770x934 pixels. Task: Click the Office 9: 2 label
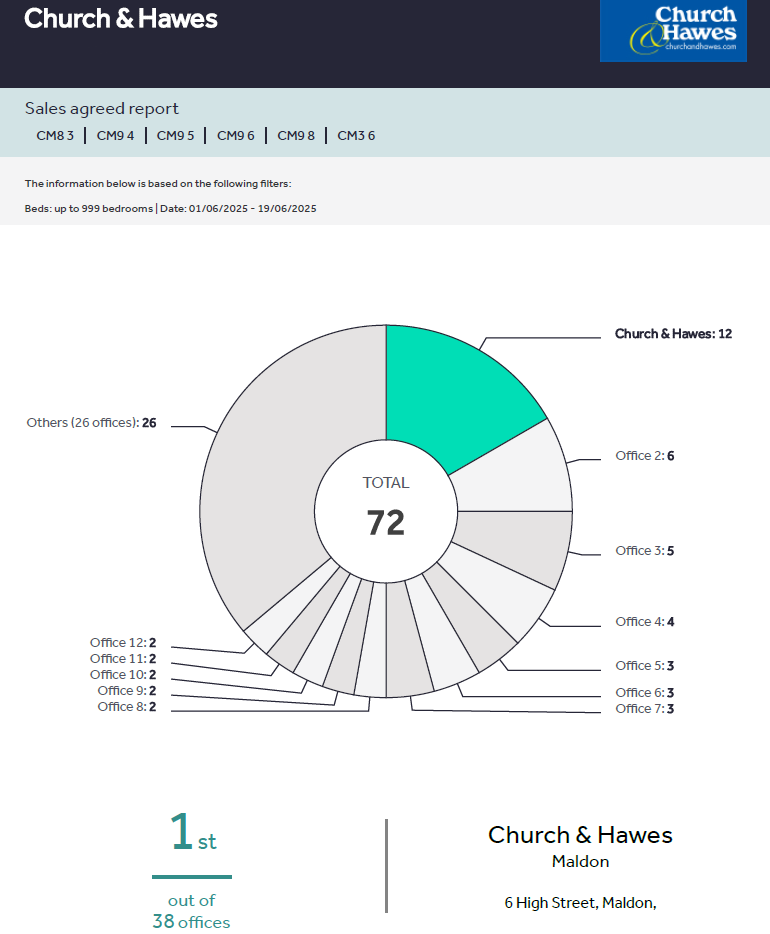click(x=127, y=691)
